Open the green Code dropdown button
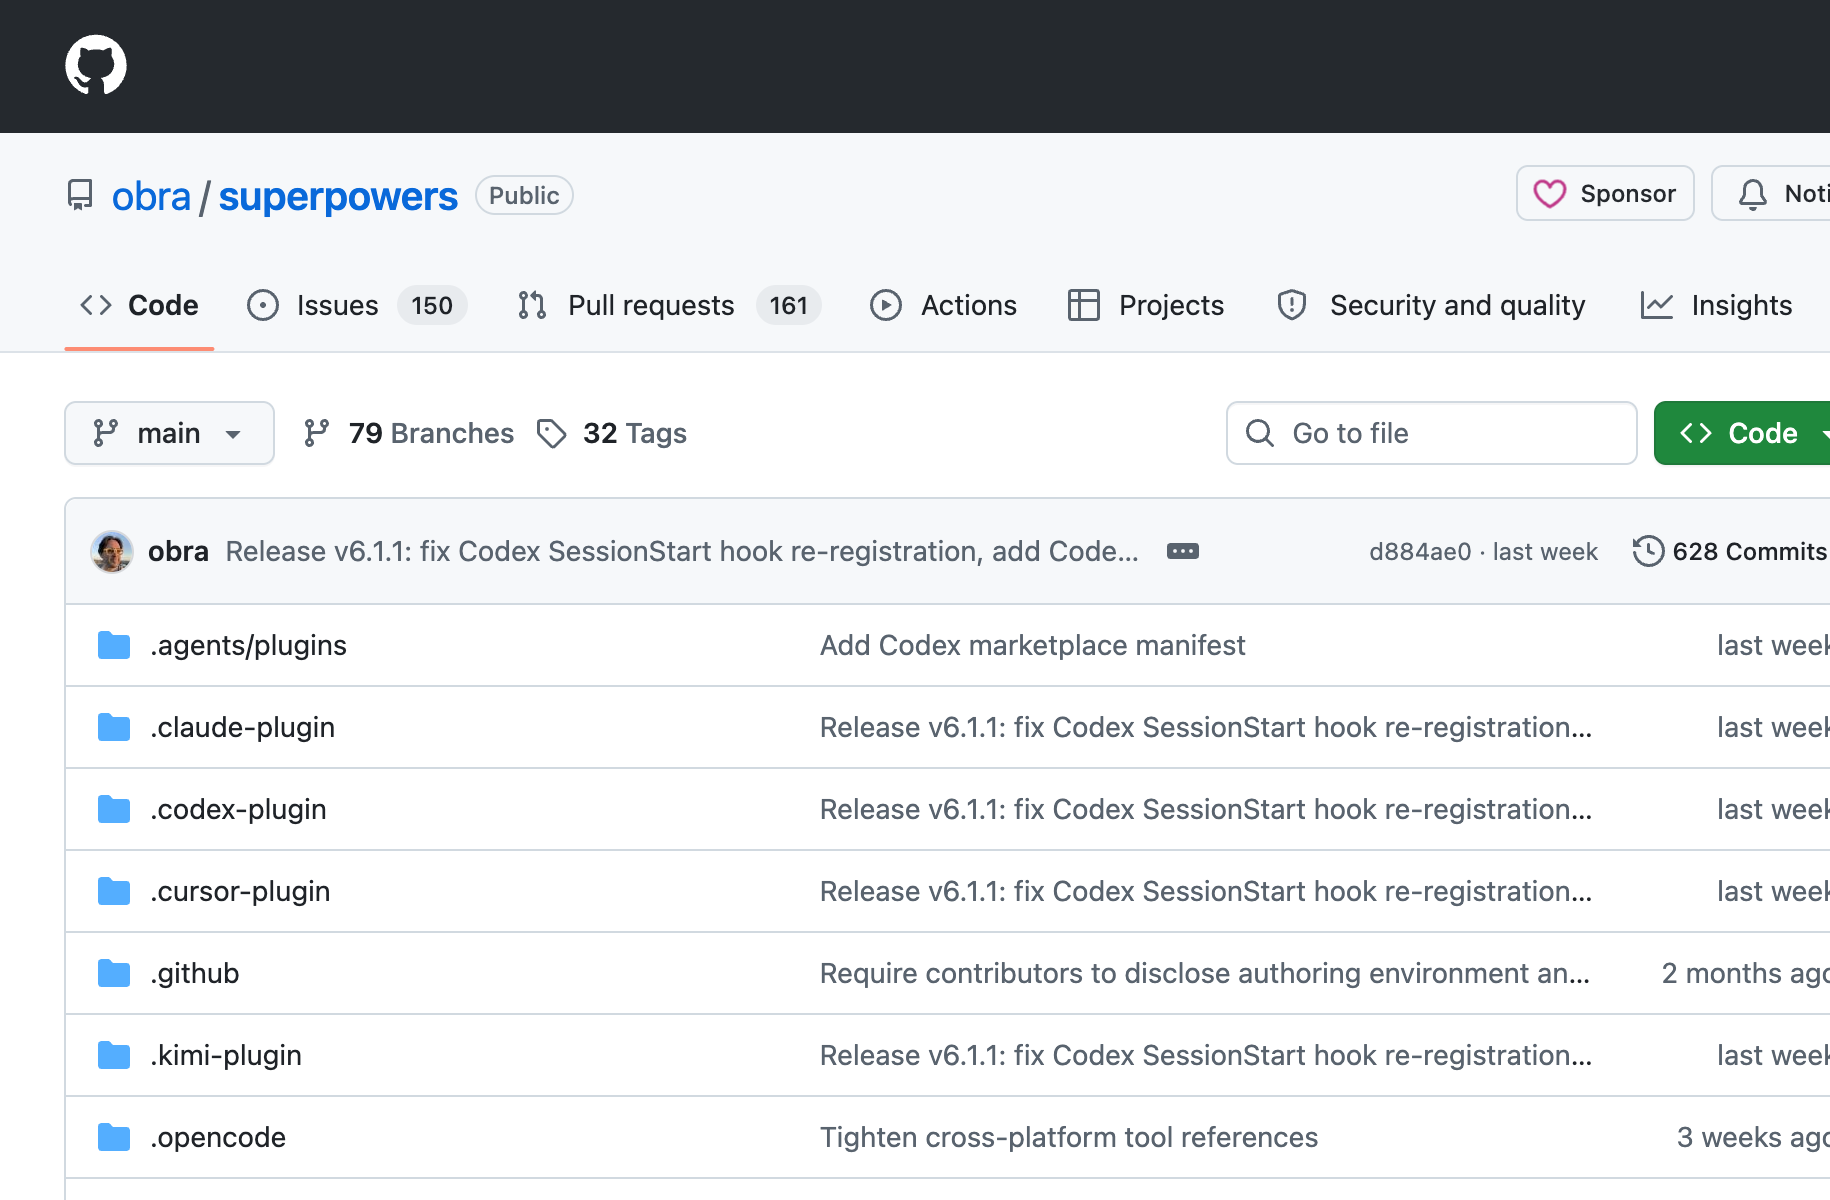Screen dimensions: 1830x1200 point(1742,433)
